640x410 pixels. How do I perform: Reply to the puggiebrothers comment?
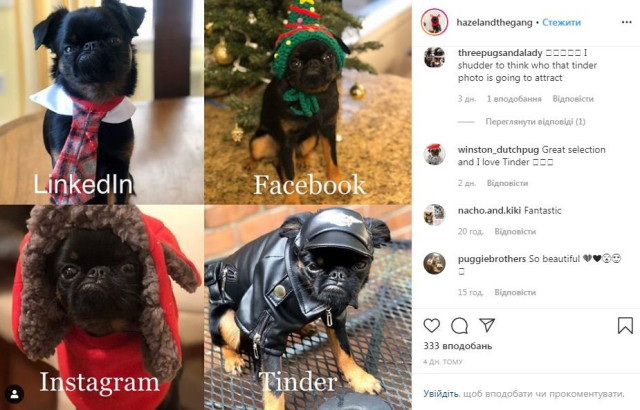coord(515,293)
